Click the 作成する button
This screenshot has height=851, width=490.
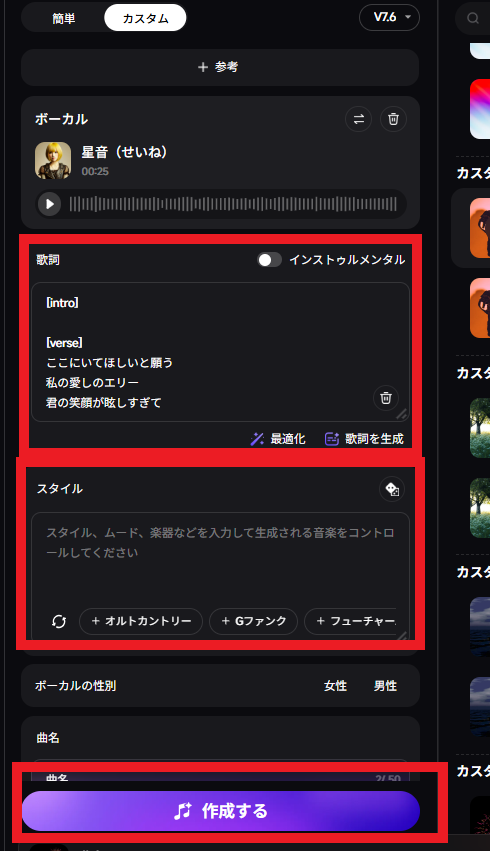[221, 811]
